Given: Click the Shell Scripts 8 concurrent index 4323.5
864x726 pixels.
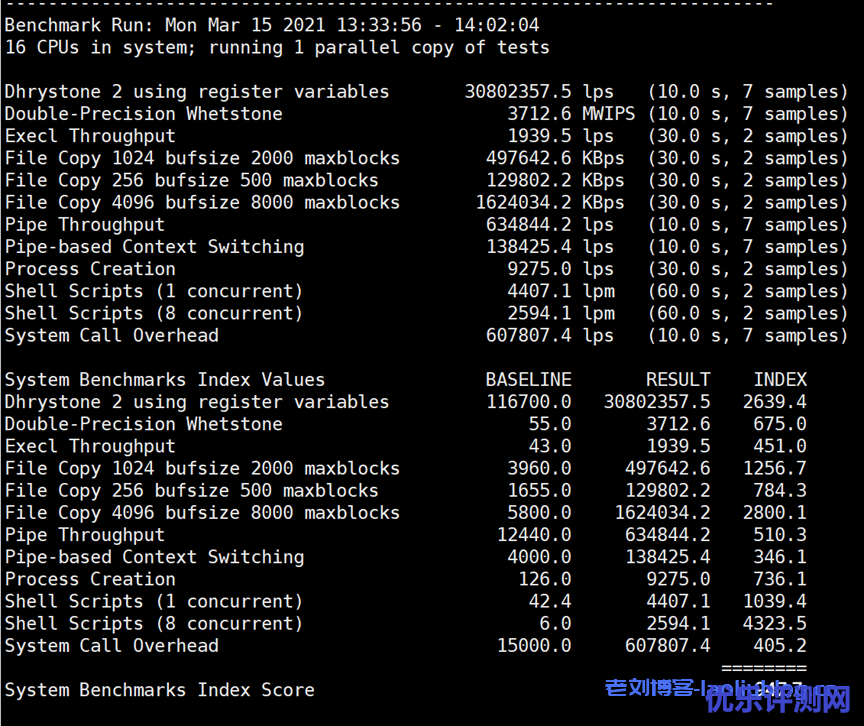Looking at the screenshot, I should (774, 623).
